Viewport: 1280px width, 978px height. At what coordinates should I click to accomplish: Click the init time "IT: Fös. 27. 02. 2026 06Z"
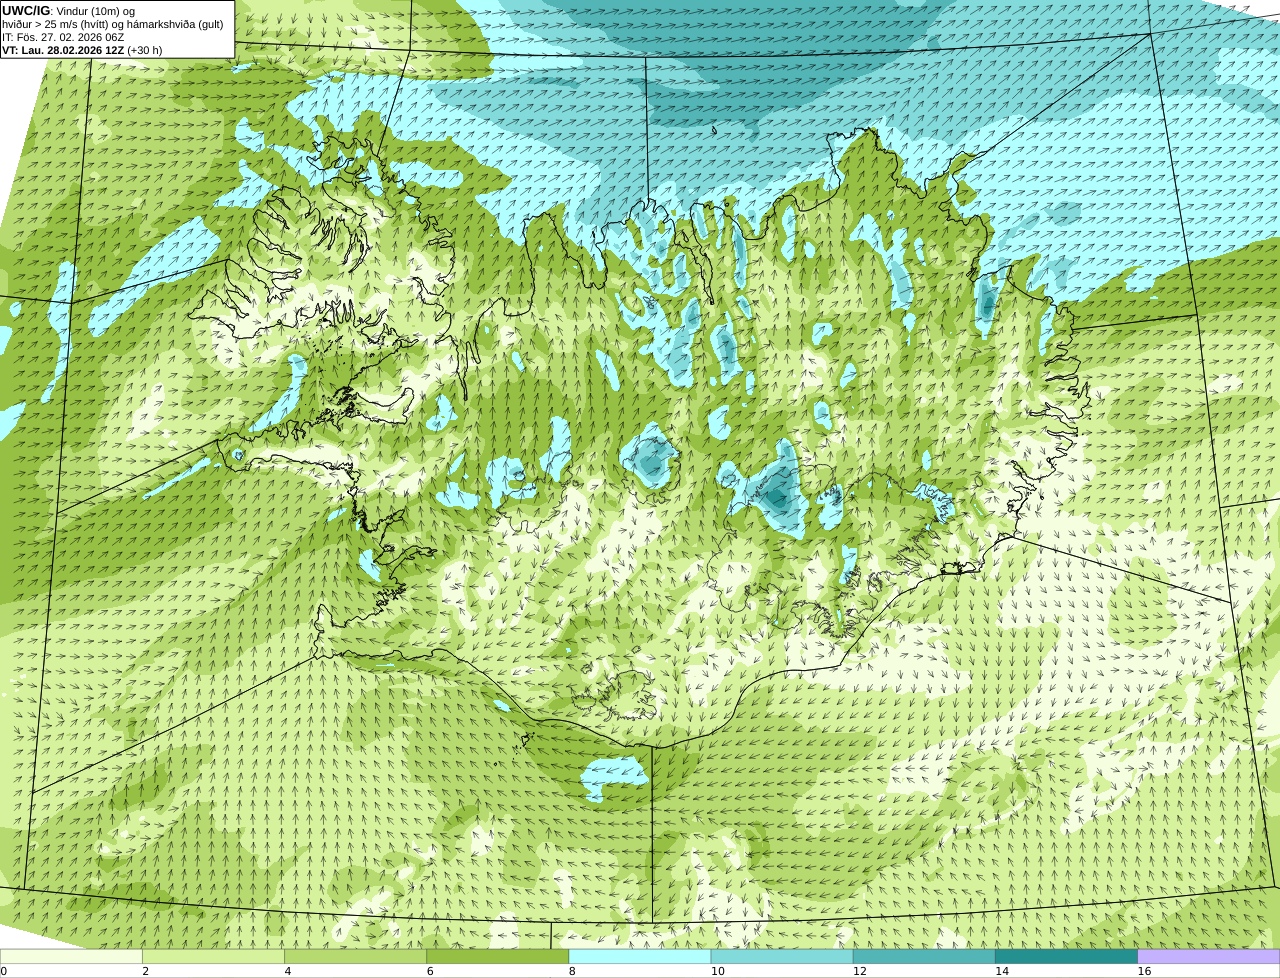coord(63,37)
